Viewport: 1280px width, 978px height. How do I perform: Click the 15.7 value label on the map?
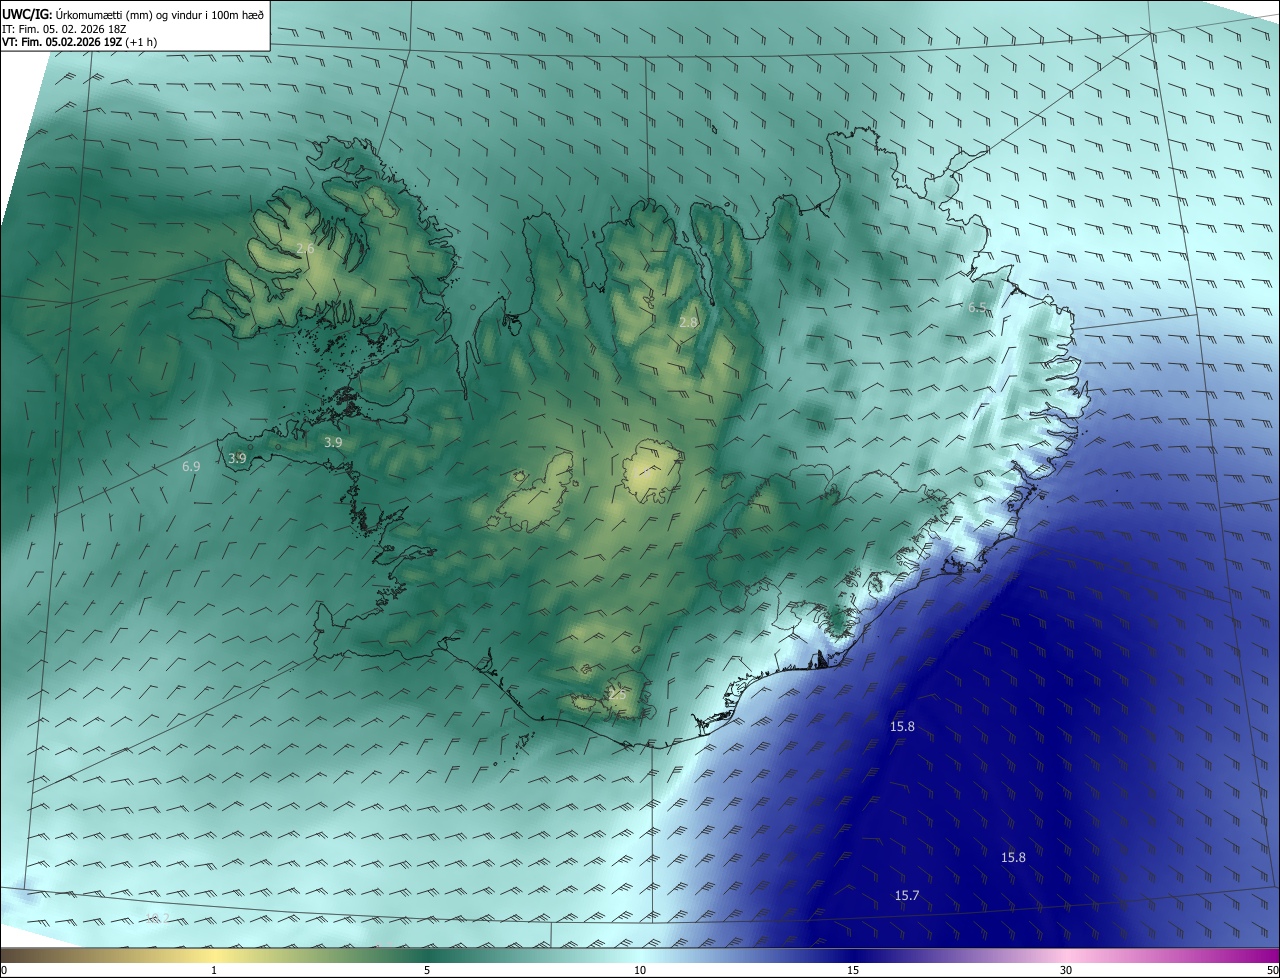pos(907,896)
